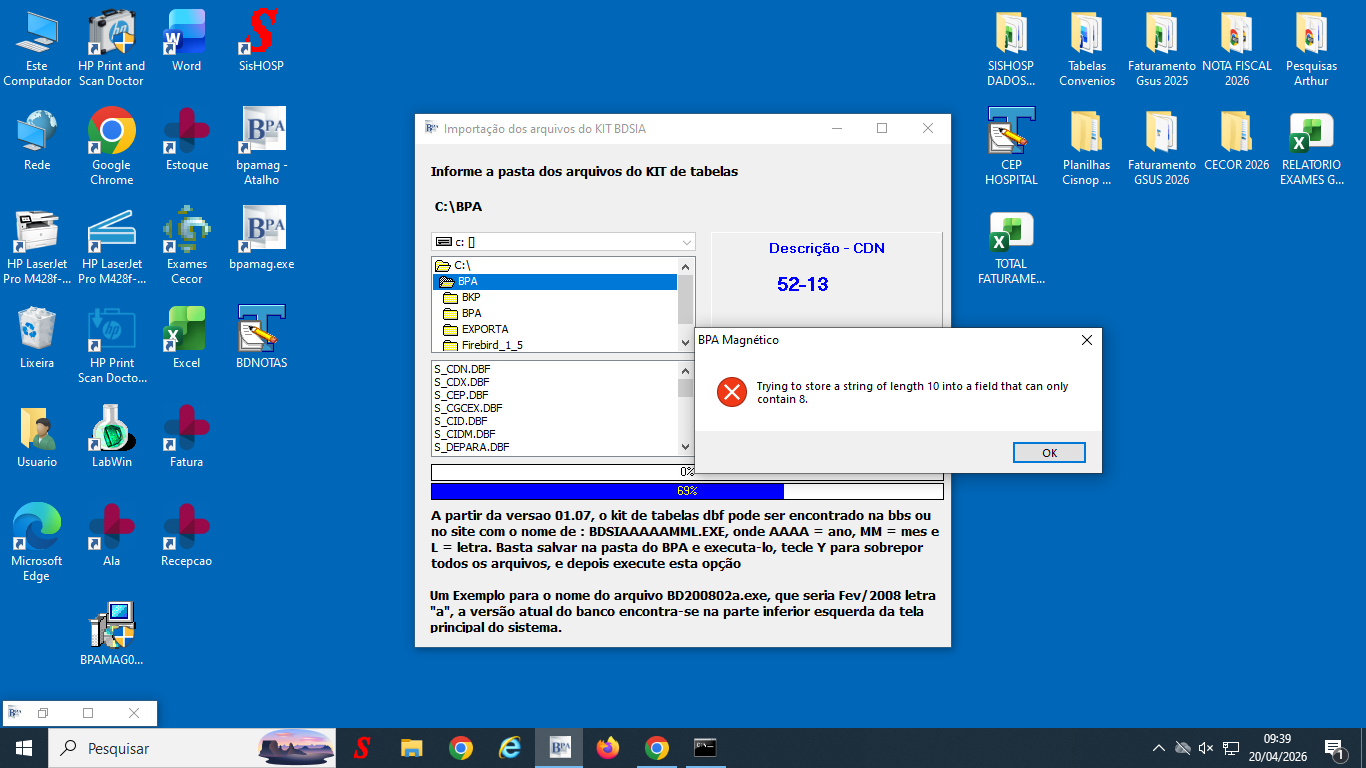The image size is (1366, 768).
Task: Select the CEP HOSPITAL desktop icon
Action: [x=1011, y=147]
